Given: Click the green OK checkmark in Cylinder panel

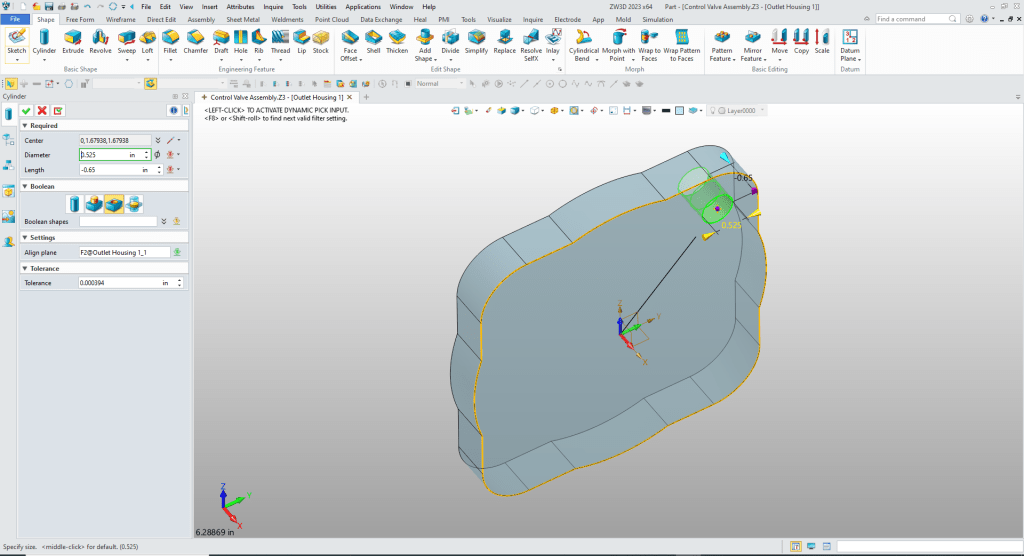Looking at the screenshot, I should (x=26, y=110).
